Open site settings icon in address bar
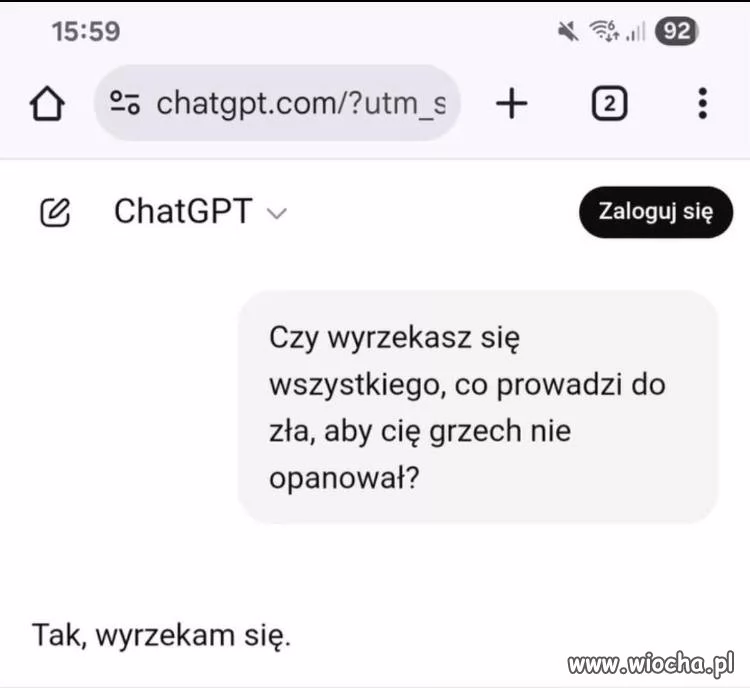Image resolution: width=750 pixels, height=688 pixels. 125,103
